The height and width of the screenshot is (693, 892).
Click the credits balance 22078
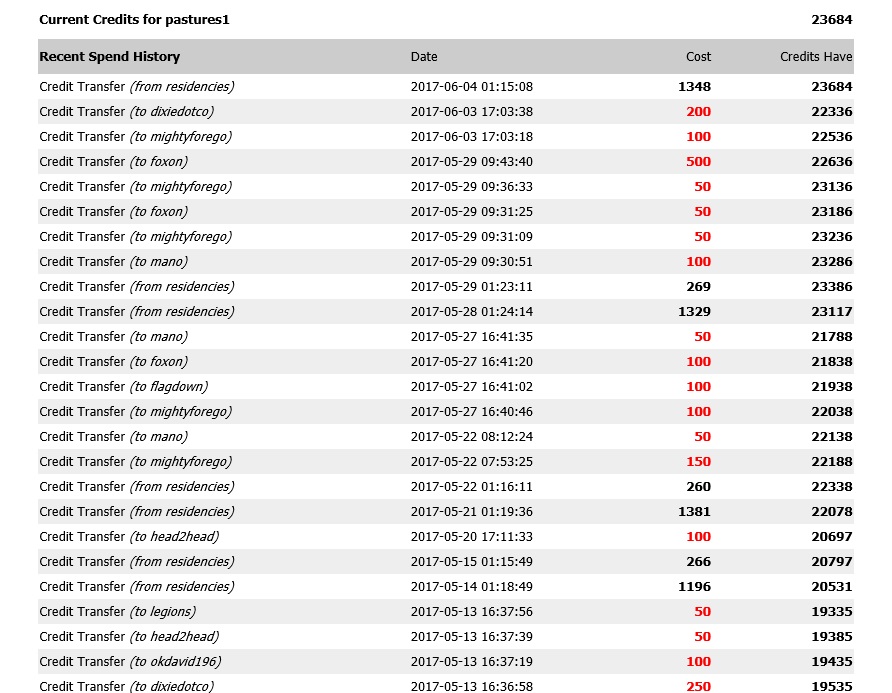831,512
